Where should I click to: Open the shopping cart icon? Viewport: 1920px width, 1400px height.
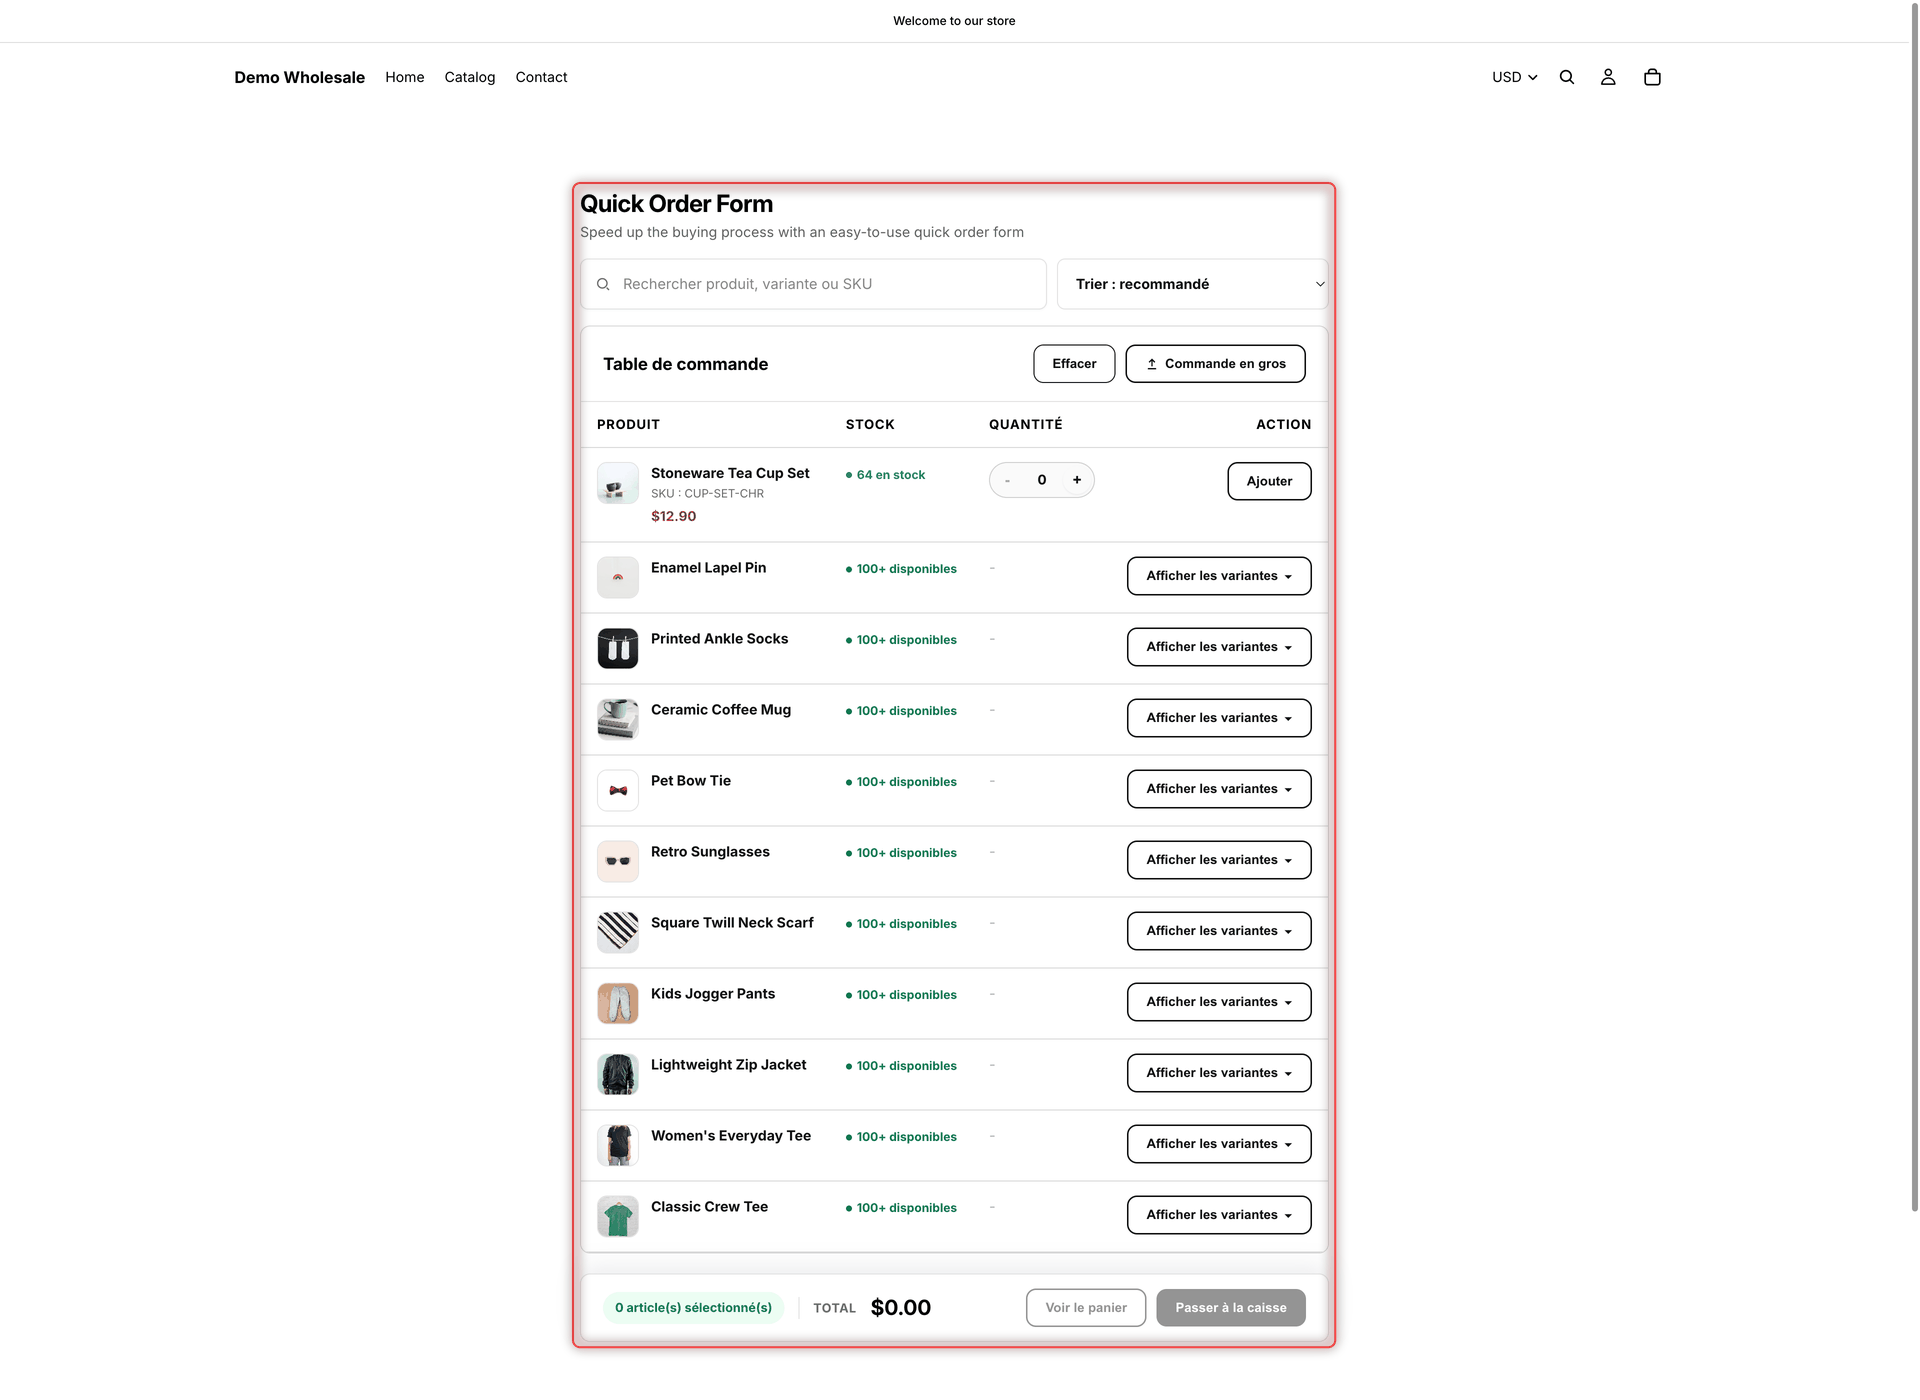point(1652,77)
